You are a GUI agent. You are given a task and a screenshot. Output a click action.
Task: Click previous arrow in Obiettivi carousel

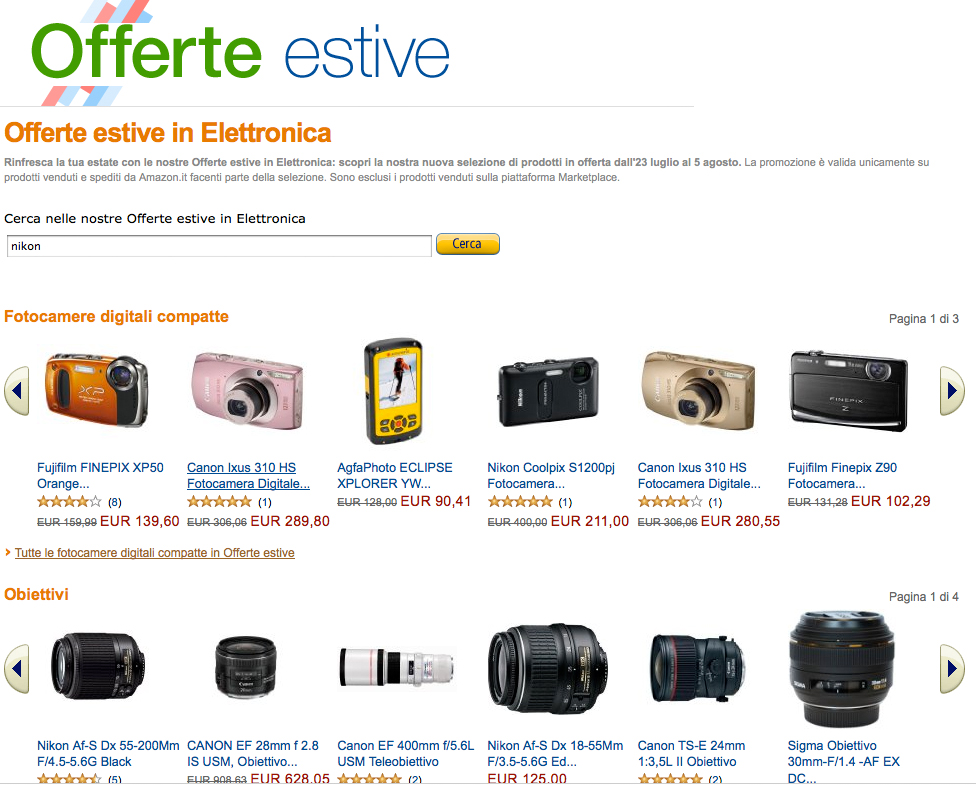[x=17, y=669]
